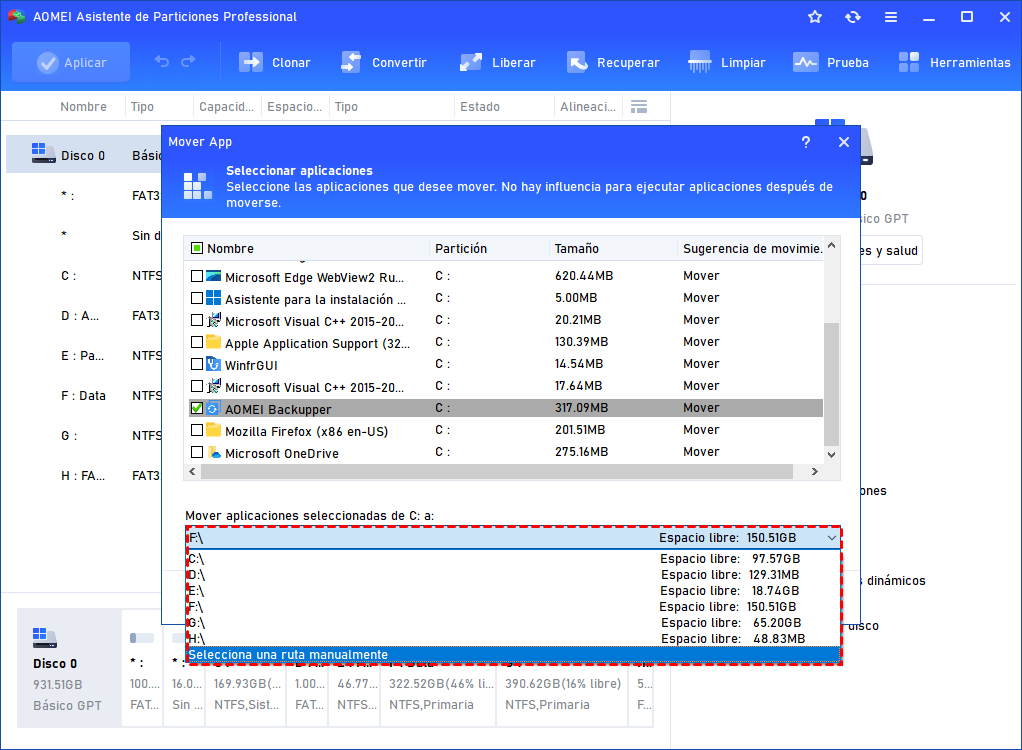Viewport: 1022px width, 750px height.
Task: Check Microsoft OneDrive
Action: pos(197,452)
